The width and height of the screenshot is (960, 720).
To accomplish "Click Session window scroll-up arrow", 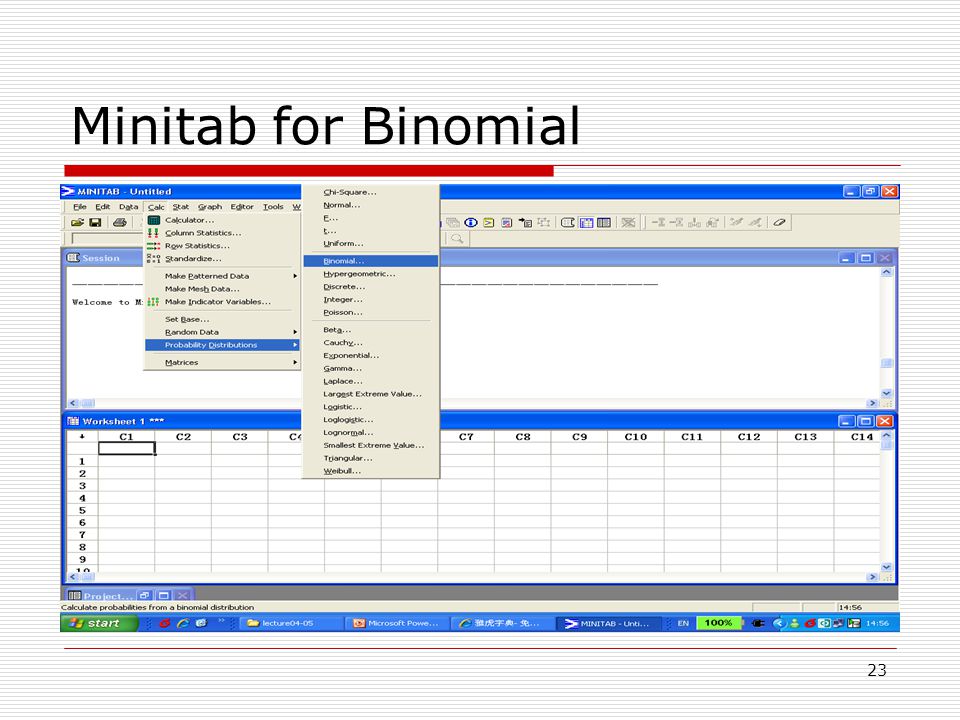I will (887, 272).
